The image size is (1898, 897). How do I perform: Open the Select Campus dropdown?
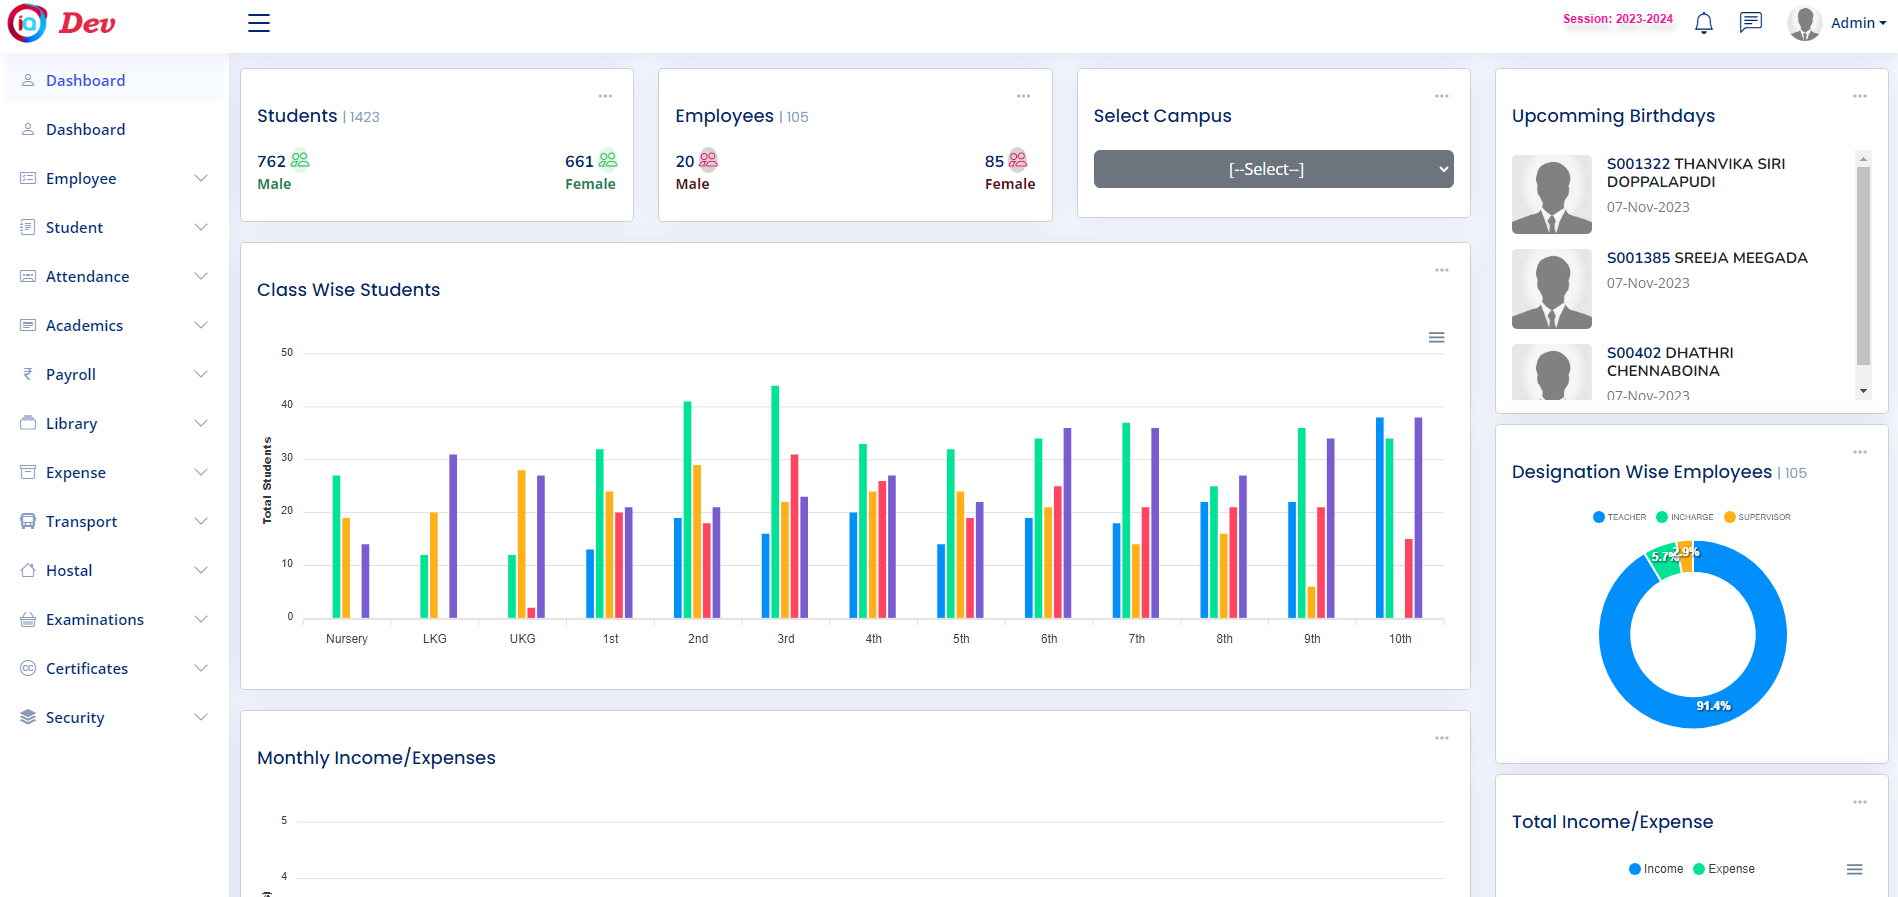[1273, 169]
